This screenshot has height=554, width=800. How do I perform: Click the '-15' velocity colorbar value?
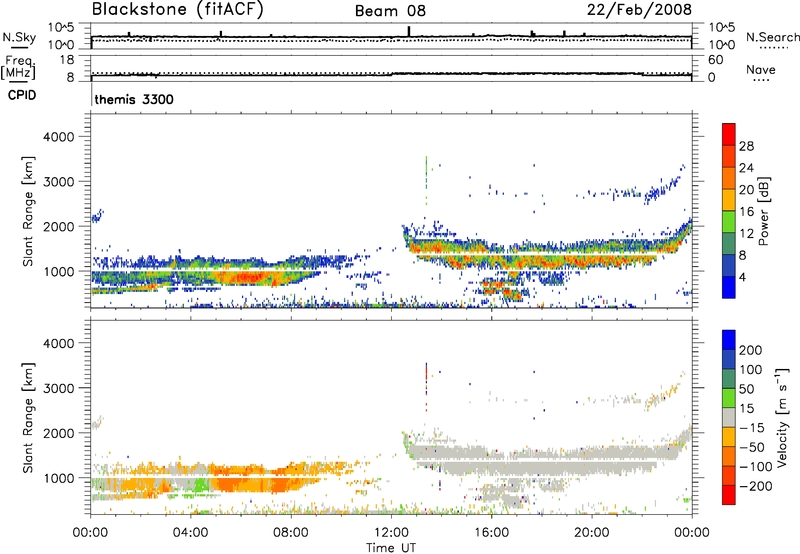pos(751,428)
